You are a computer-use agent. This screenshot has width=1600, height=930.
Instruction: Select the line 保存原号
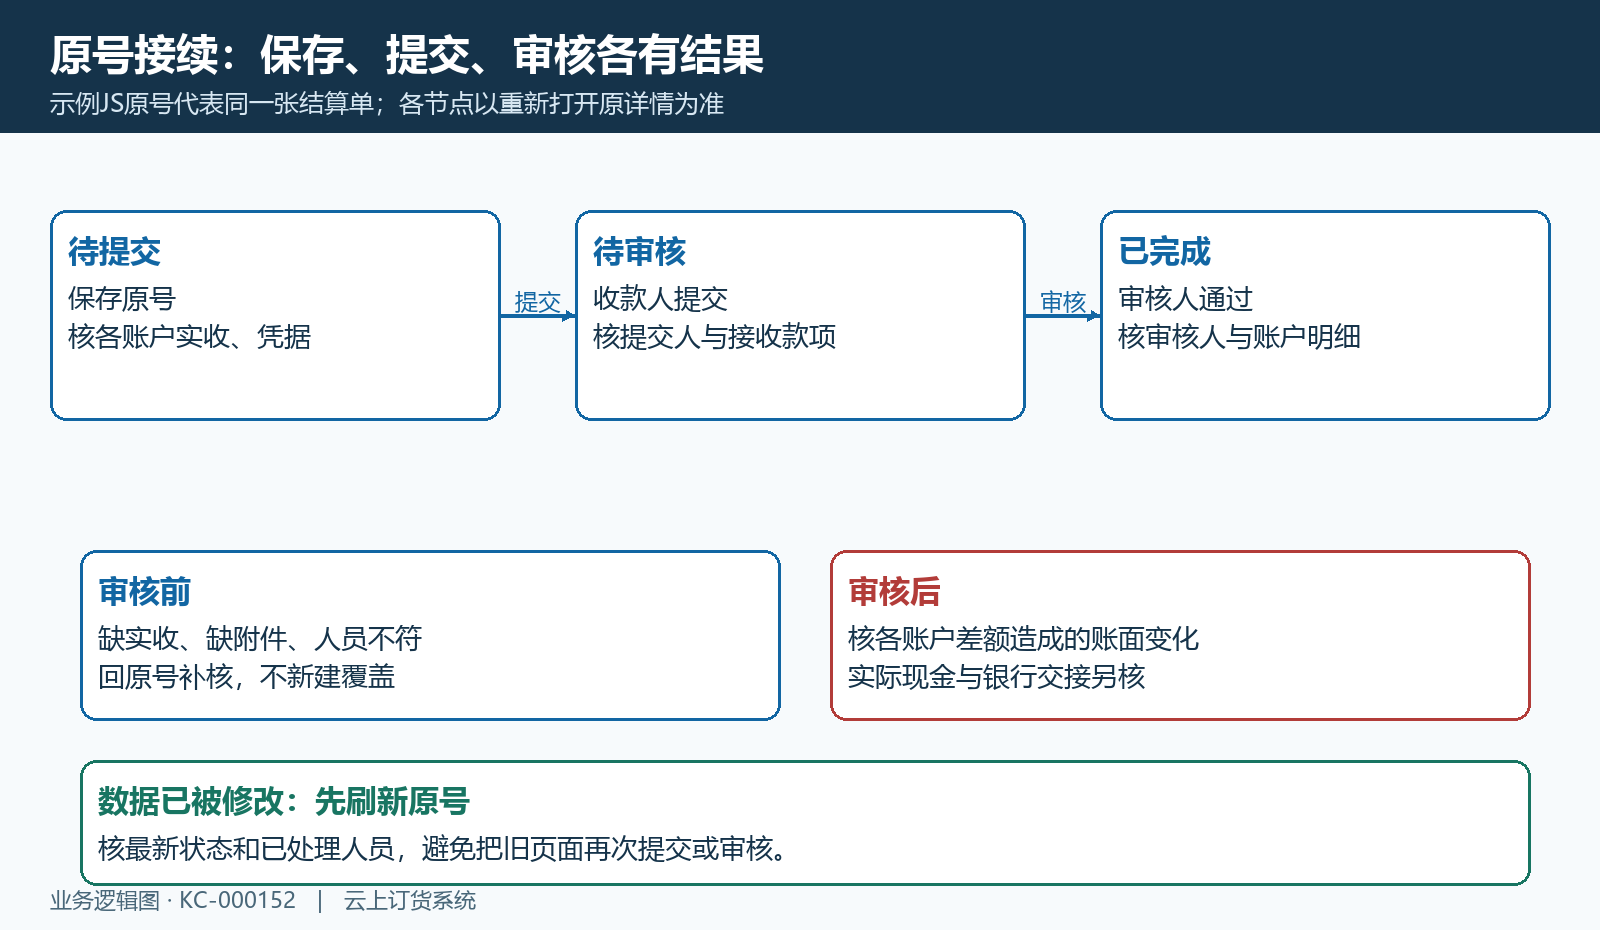(121, 298)
